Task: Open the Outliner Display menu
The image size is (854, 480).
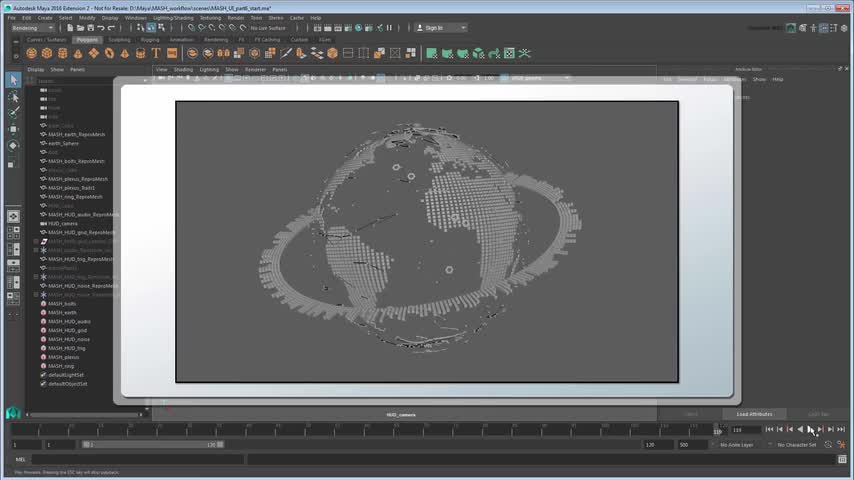Action: tap(36, 70)
